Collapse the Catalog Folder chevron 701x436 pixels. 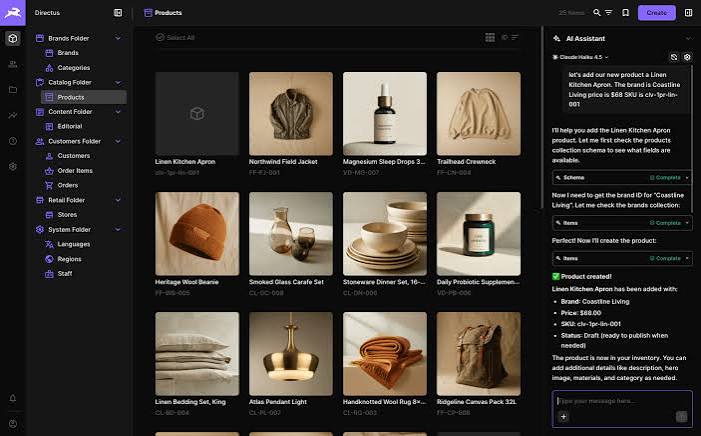point(118,82)
